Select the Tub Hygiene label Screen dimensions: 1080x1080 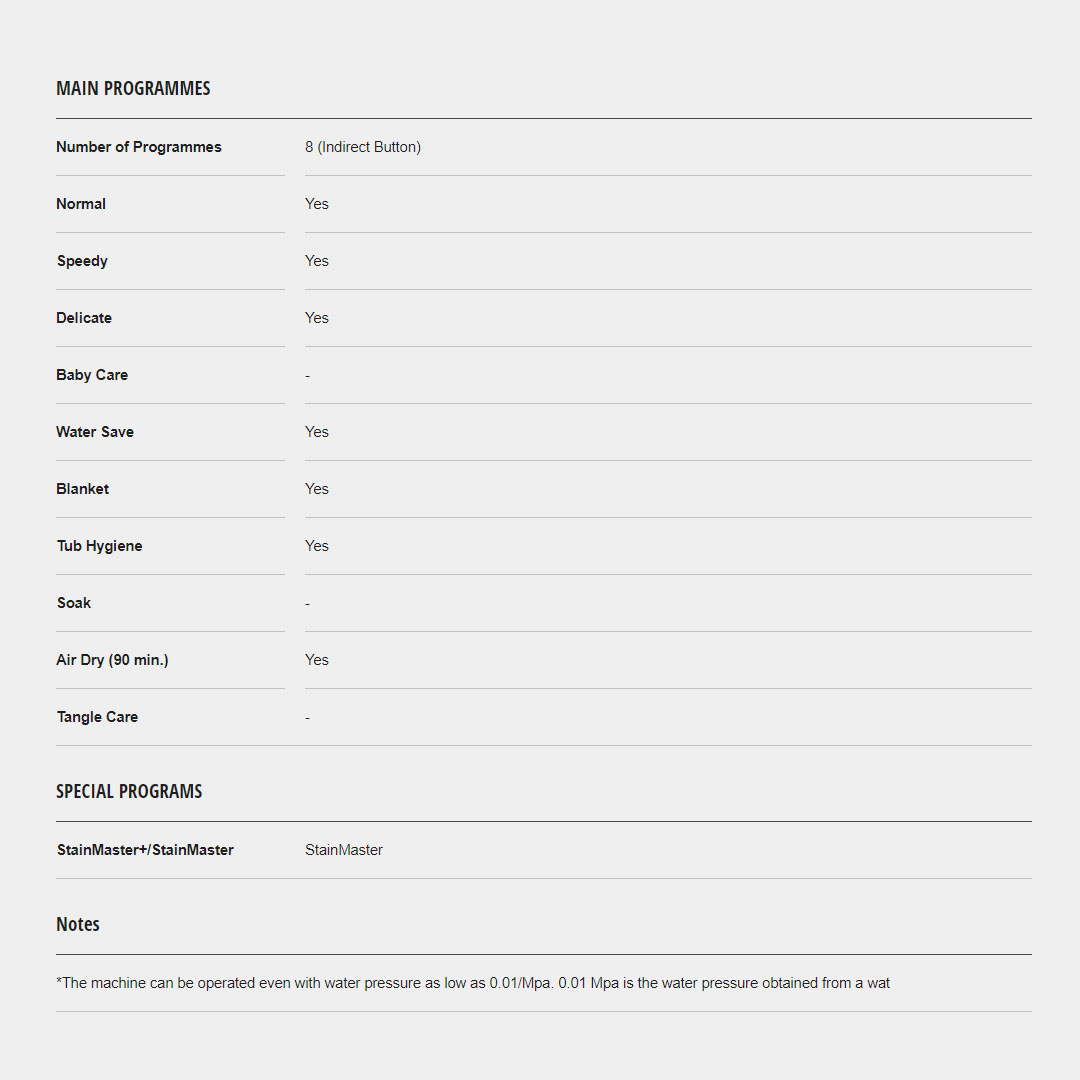click(x=99, y=546)
